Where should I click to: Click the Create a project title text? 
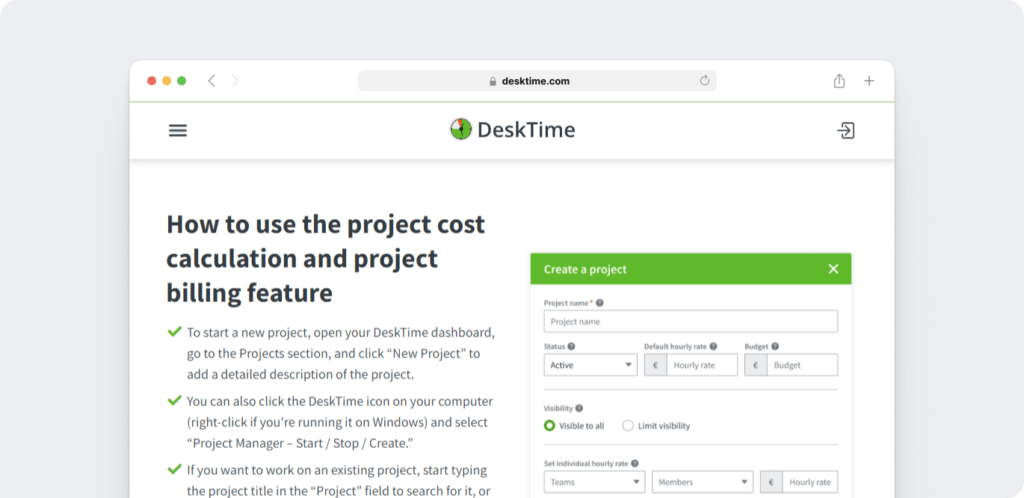coord(585,269)
